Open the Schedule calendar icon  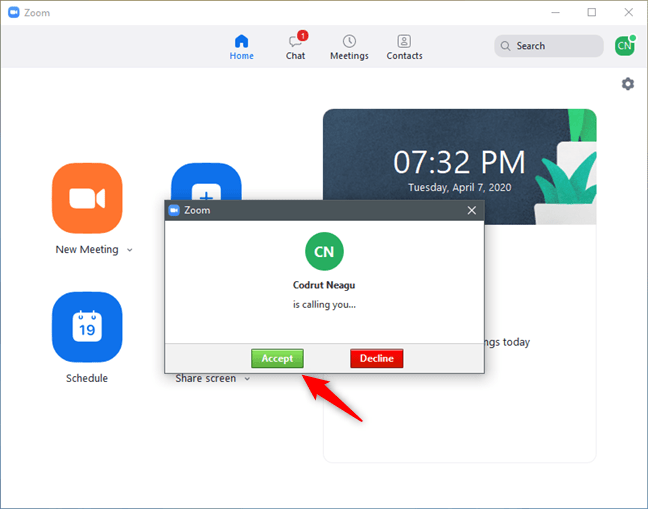click(87, 327)
